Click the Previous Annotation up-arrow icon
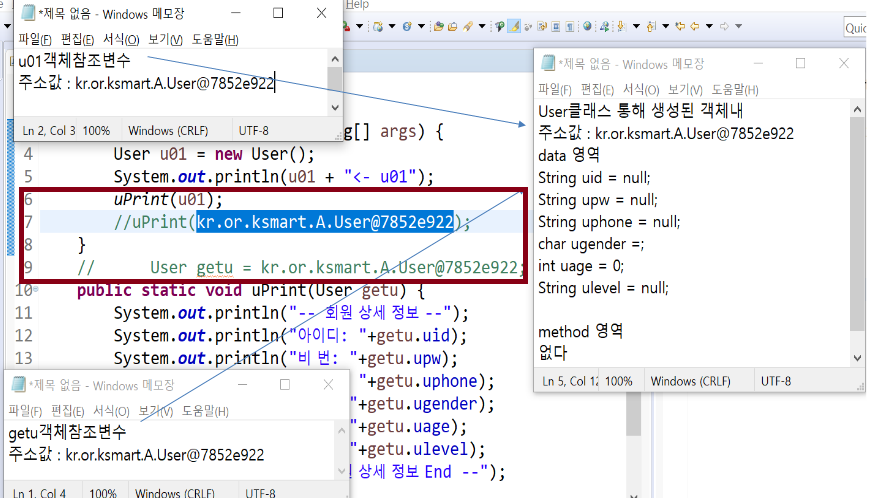The image size is (884, 498). tap(652, 27)
